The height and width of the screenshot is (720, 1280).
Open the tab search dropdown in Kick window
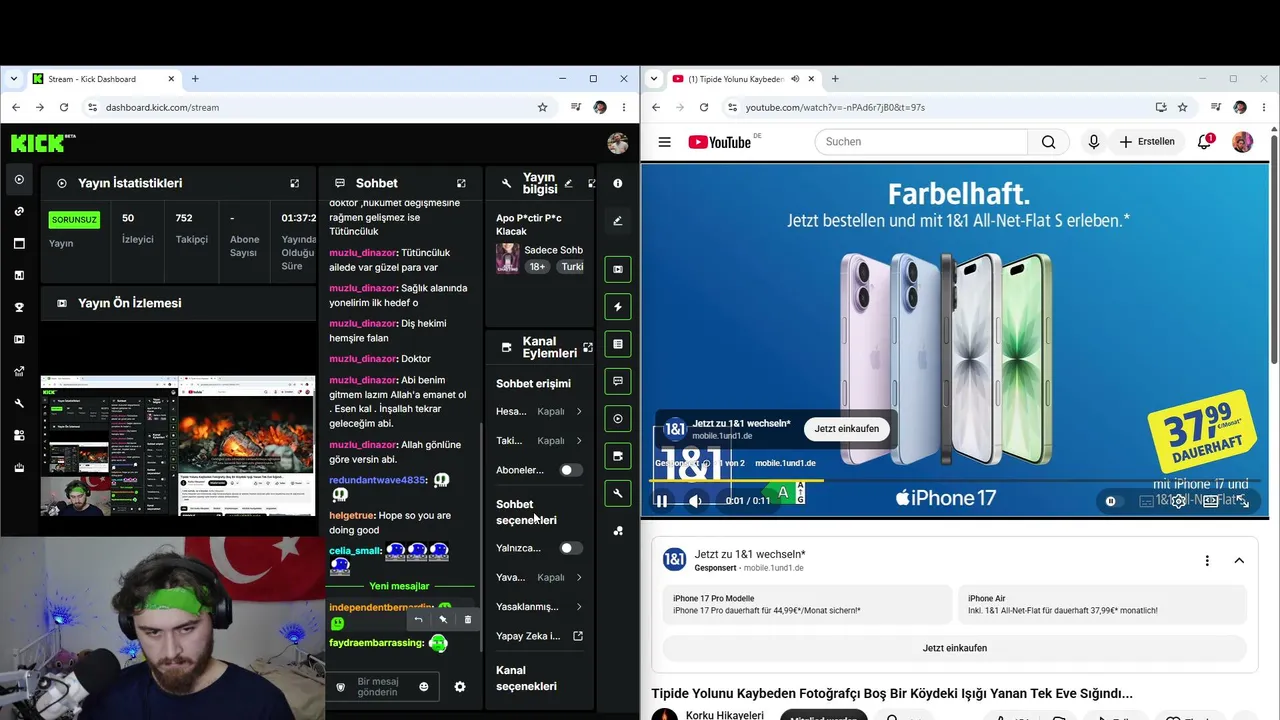(x=14, y=79)
